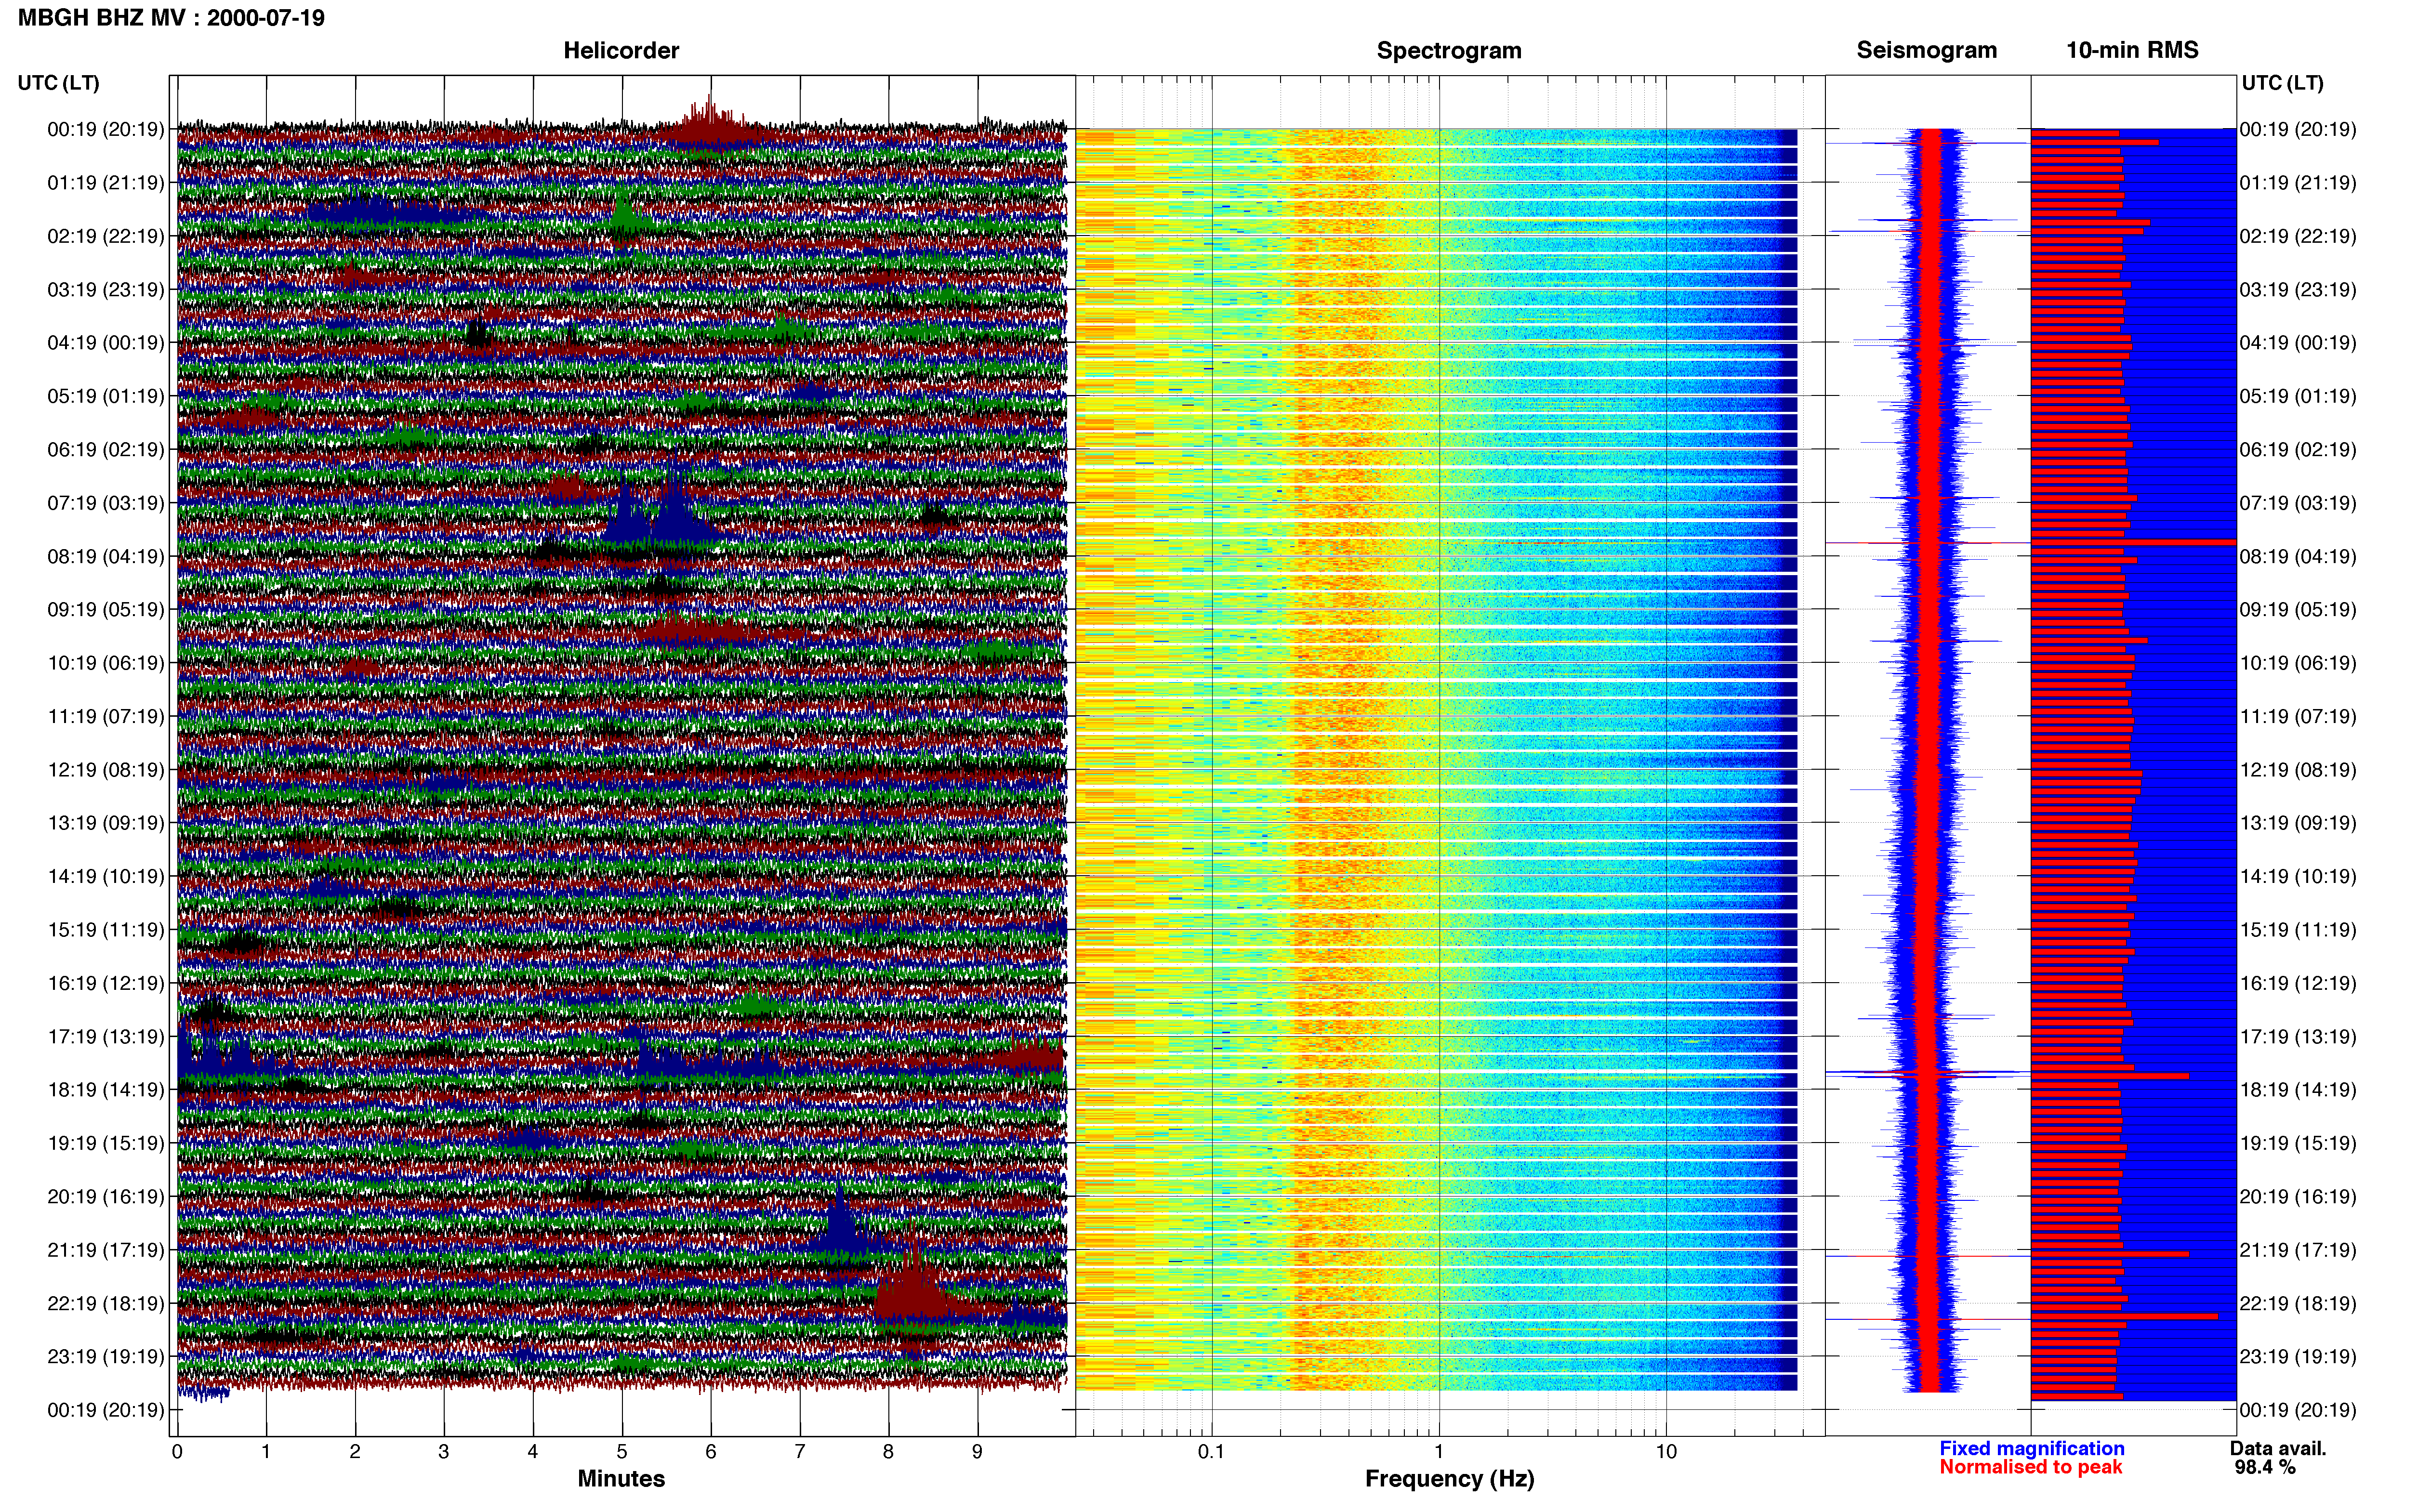Click the right-axis '18:19 (14:19)' time label
The width and height of the screenshot is (2418, 1512).
pyautogui.click(x=2298, y=1090)
